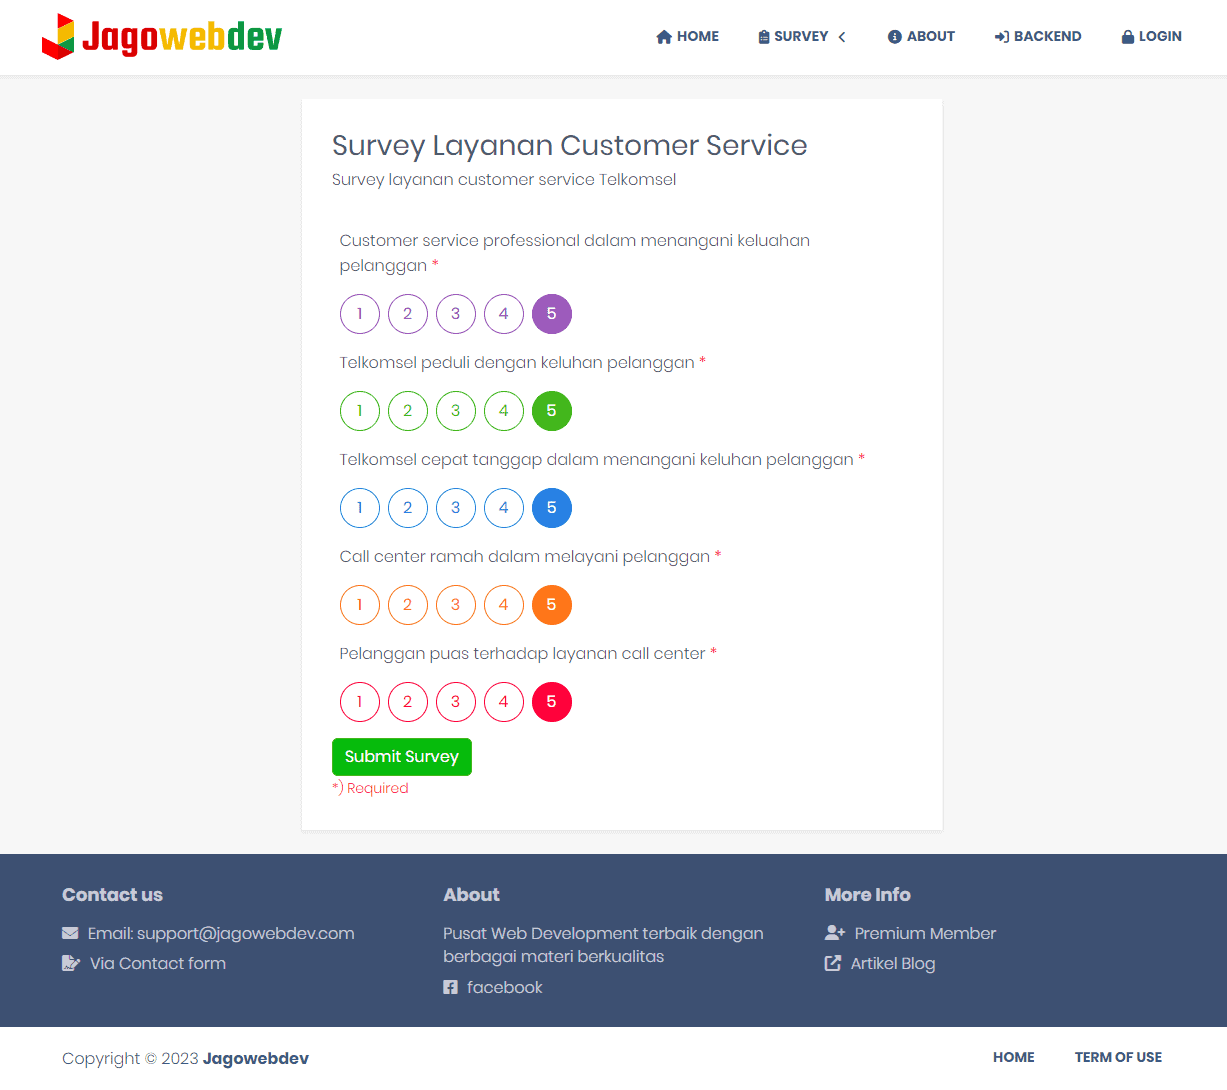Click the user-plus icon near Premium Member
This screenshot has width=1227, height=1090.
[835, 933]
